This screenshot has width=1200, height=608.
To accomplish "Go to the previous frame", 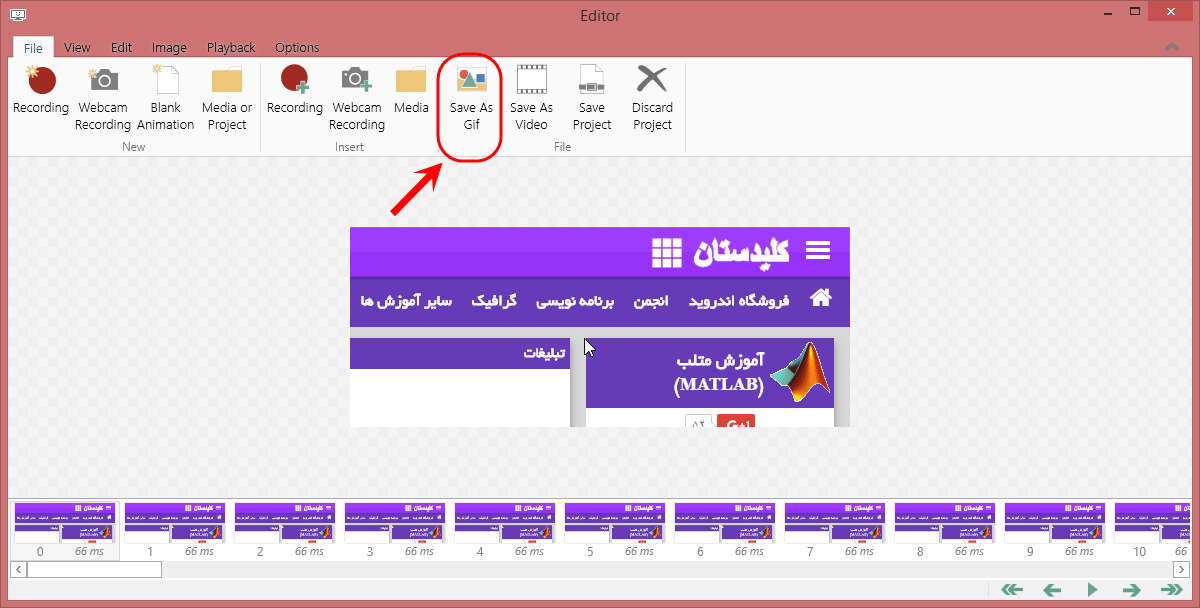I will (x=1052, y=590).
